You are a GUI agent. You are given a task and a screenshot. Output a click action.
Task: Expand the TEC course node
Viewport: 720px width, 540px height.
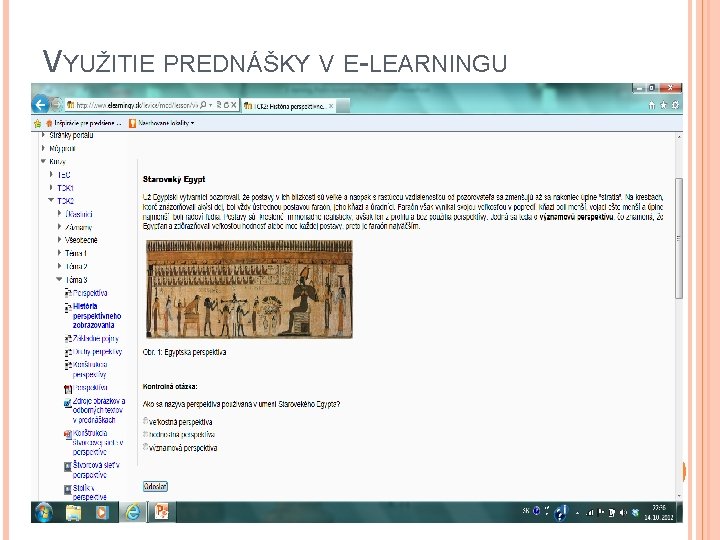click(51, 174)
